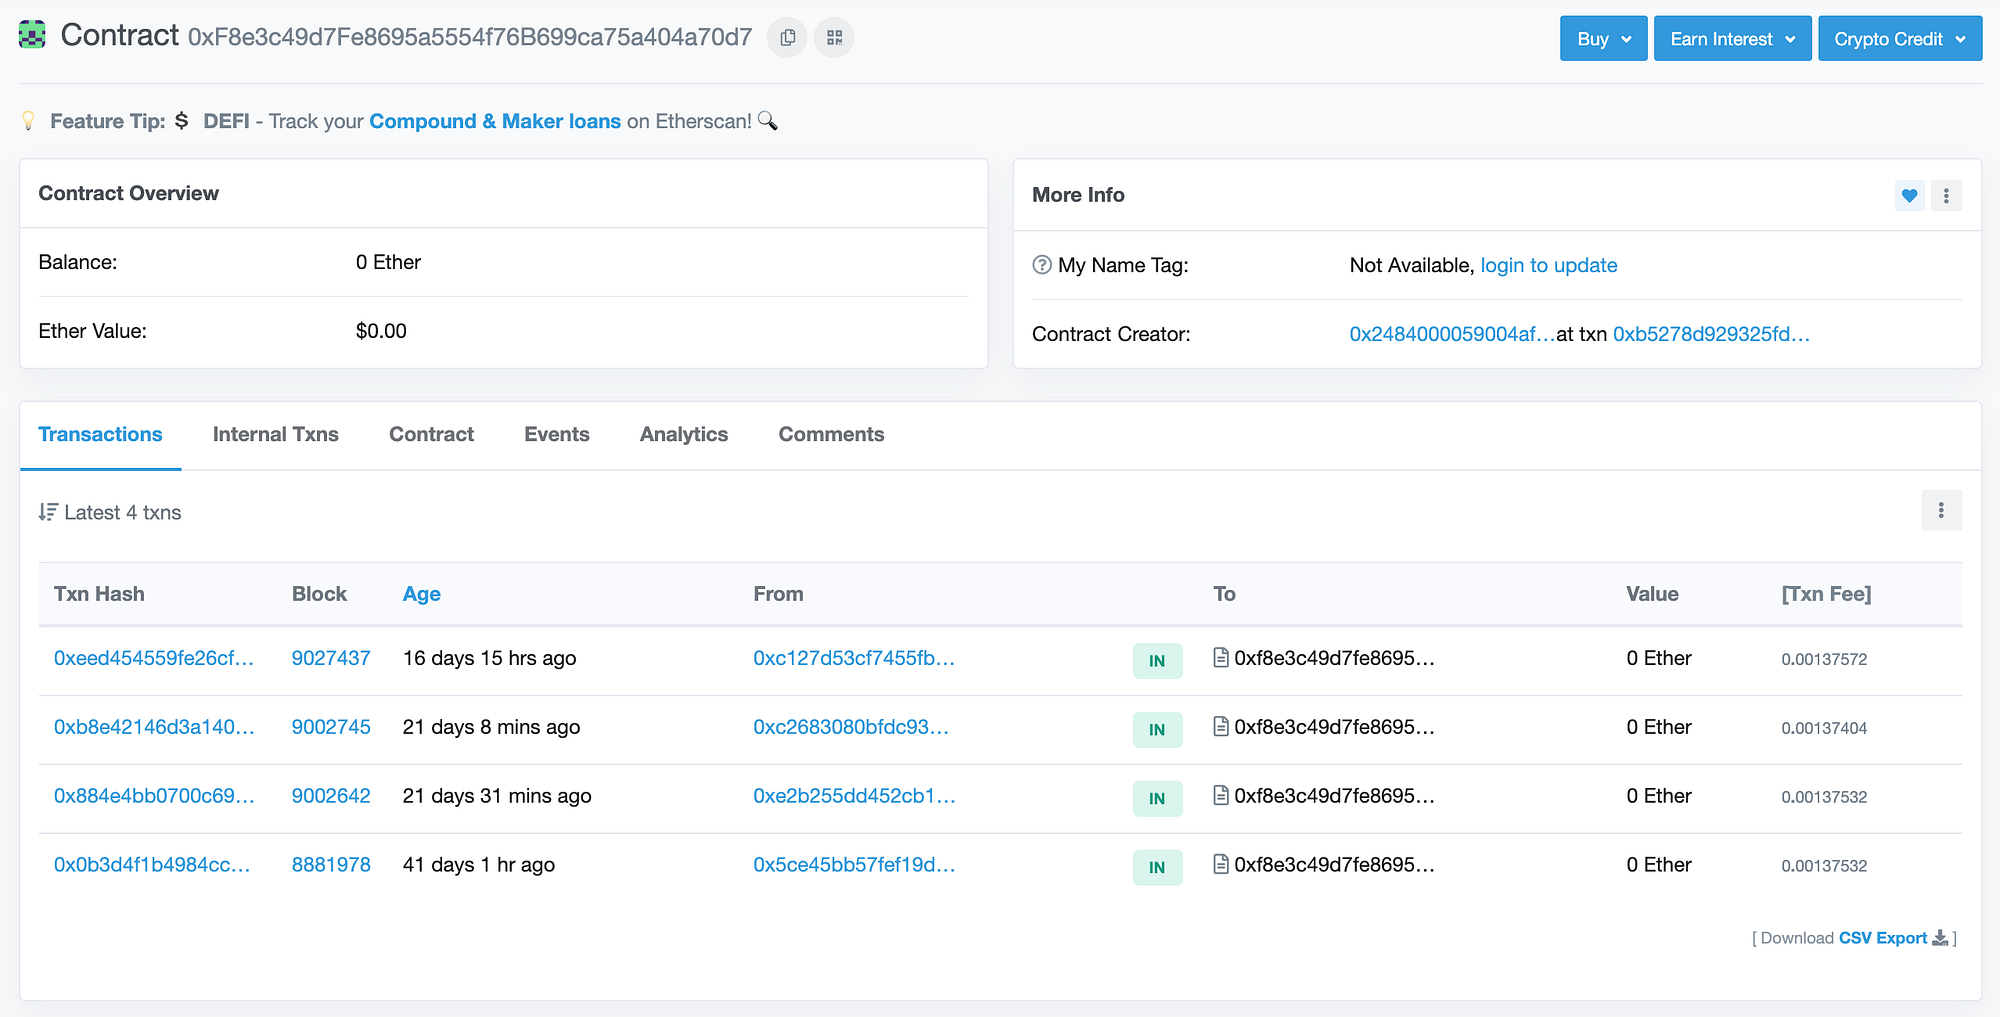Expand the Earn Interest dropdown

click(x=1732, y=39)
